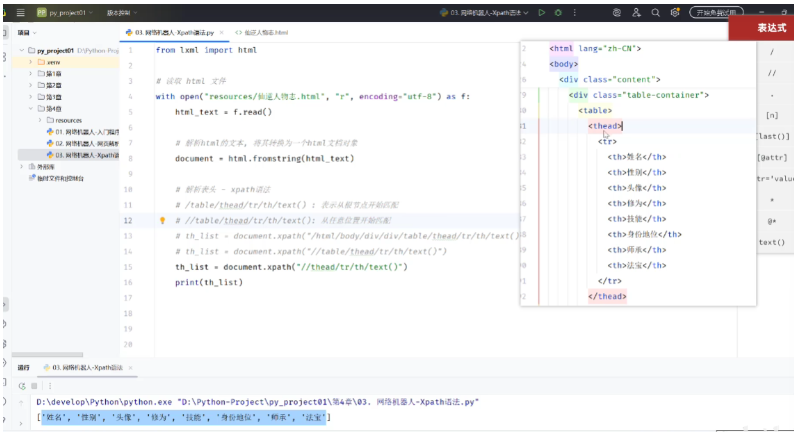This screenshot has width=794, height=435.
Task: Open the 版本控制 version control dropdown
Action: (122, 13)
